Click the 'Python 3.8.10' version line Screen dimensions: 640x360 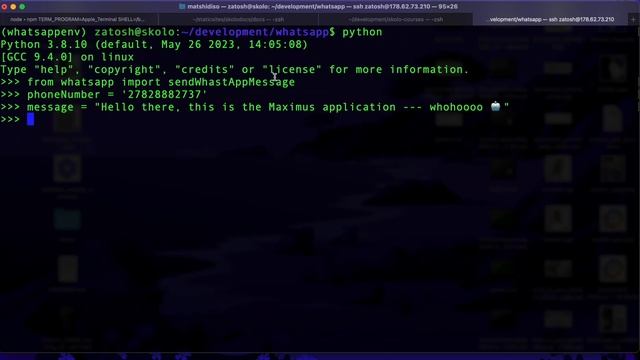(x=154, y=44)
